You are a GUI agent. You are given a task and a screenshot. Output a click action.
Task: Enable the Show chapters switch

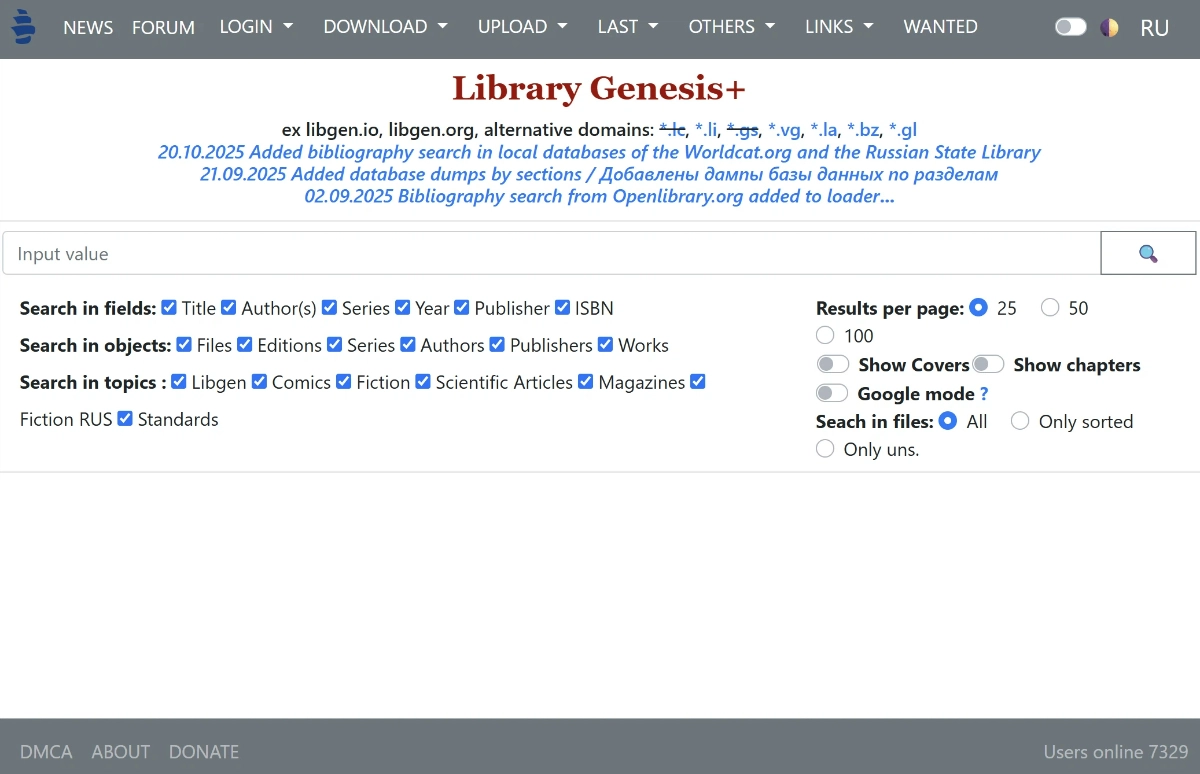[988, 365]
